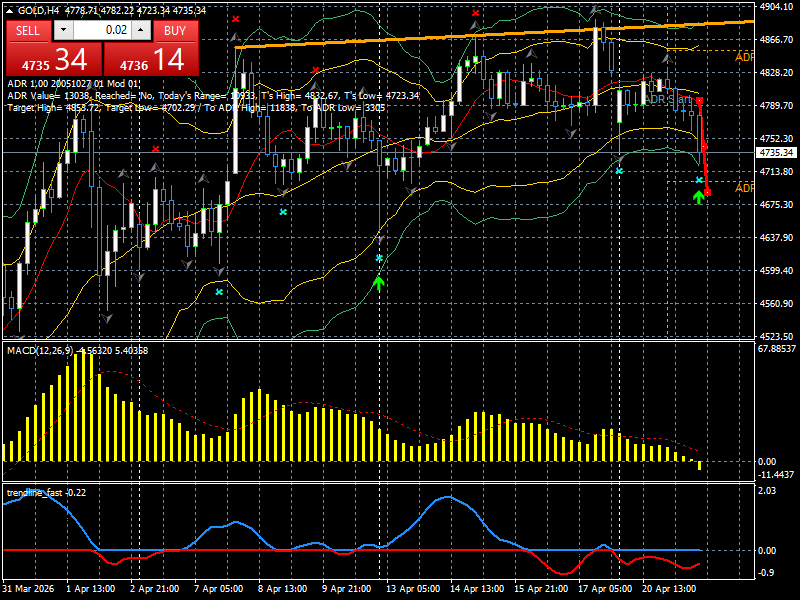Screen dimensions: 800x600
Task: Click the '14 Apr 13:00' time axis label
Action: pos(477,588)
